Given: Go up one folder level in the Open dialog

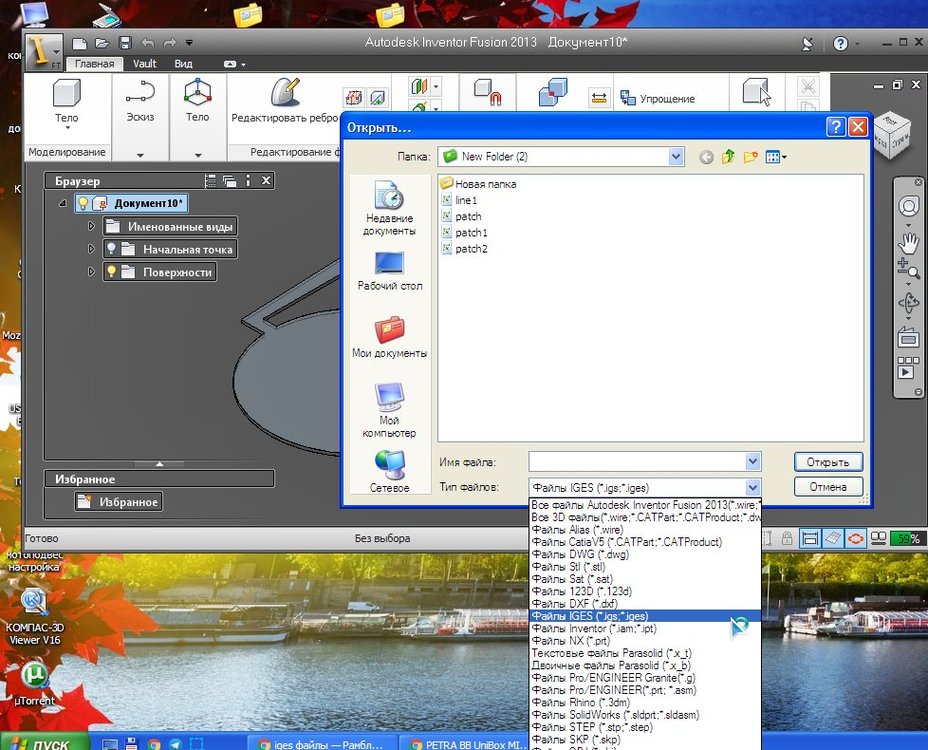Looking at the screenshot, I should click(x=728, y=157).
